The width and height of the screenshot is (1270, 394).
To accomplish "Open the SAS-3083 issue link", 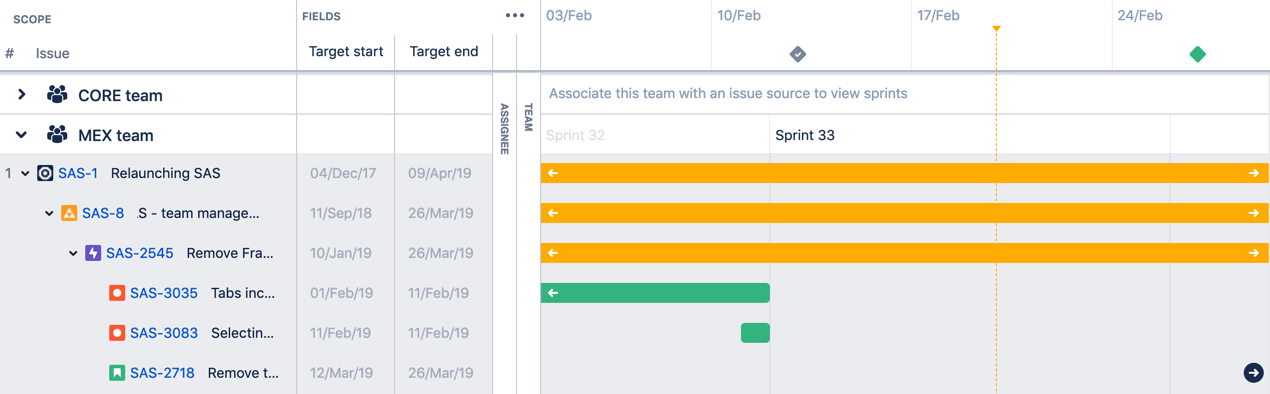I will (x=164, y=333).
